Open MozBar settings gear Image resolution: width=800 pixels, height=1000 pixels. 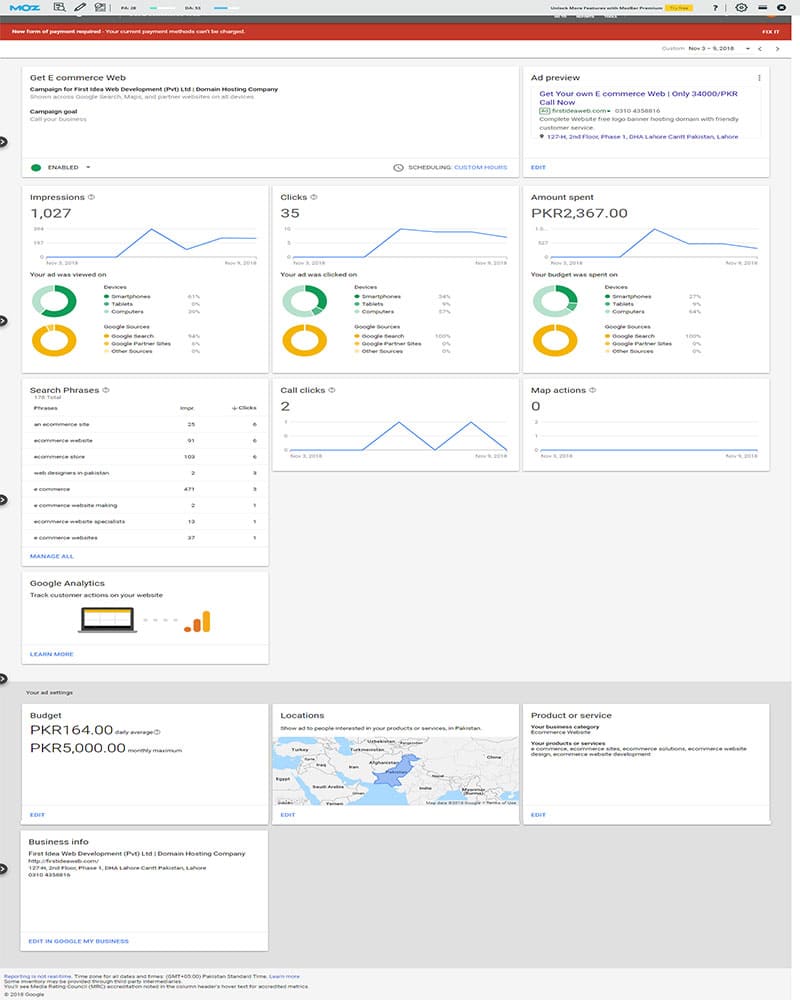click(x=741, y=8)
